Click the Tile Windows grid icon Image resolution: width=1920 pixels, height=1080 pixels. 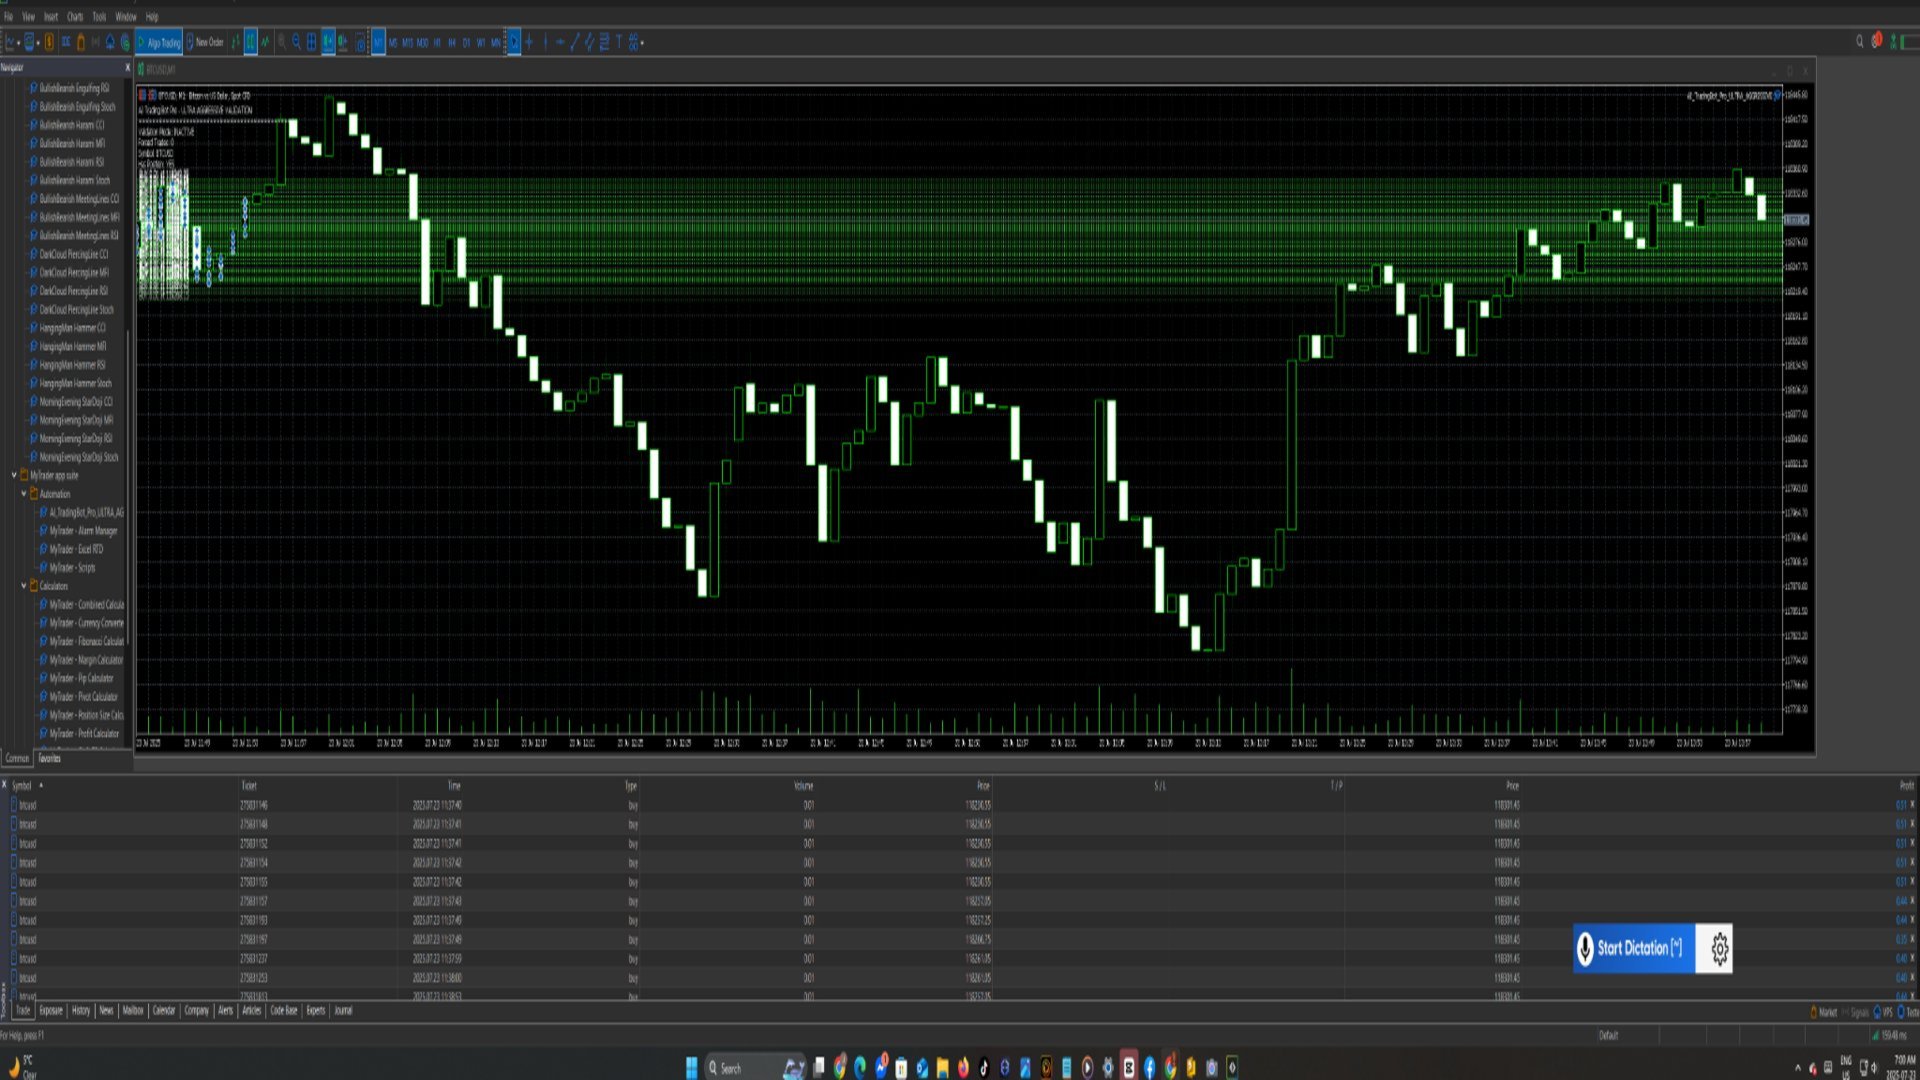tap(311, 42)
